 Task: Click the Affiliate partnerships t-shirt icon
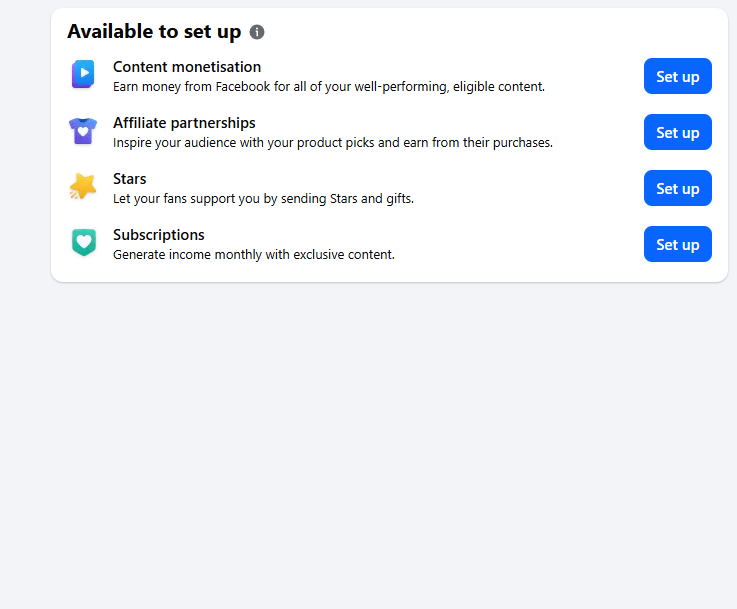[83, 131]
